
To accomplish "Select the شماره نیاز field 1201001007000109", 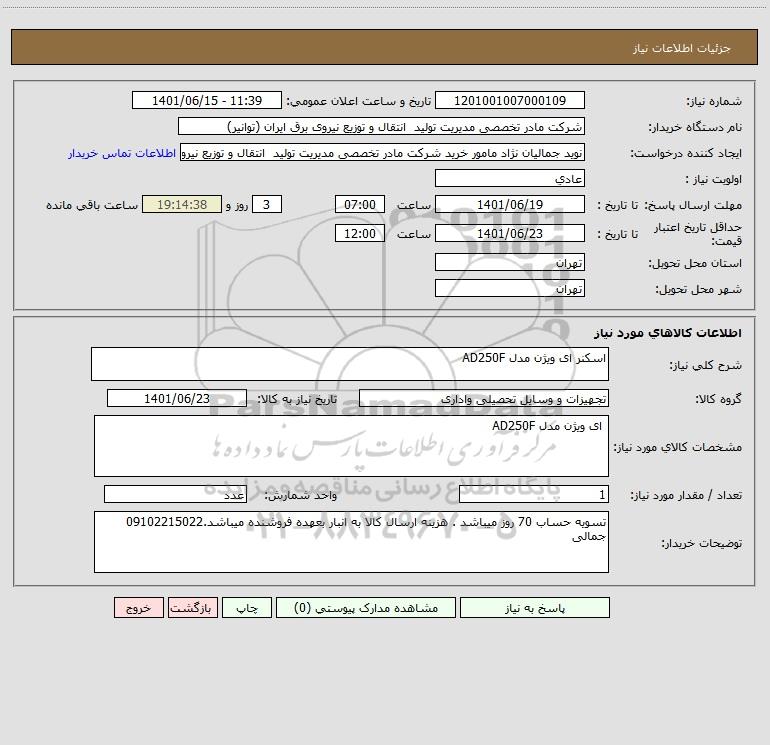I will pos(510,100).
